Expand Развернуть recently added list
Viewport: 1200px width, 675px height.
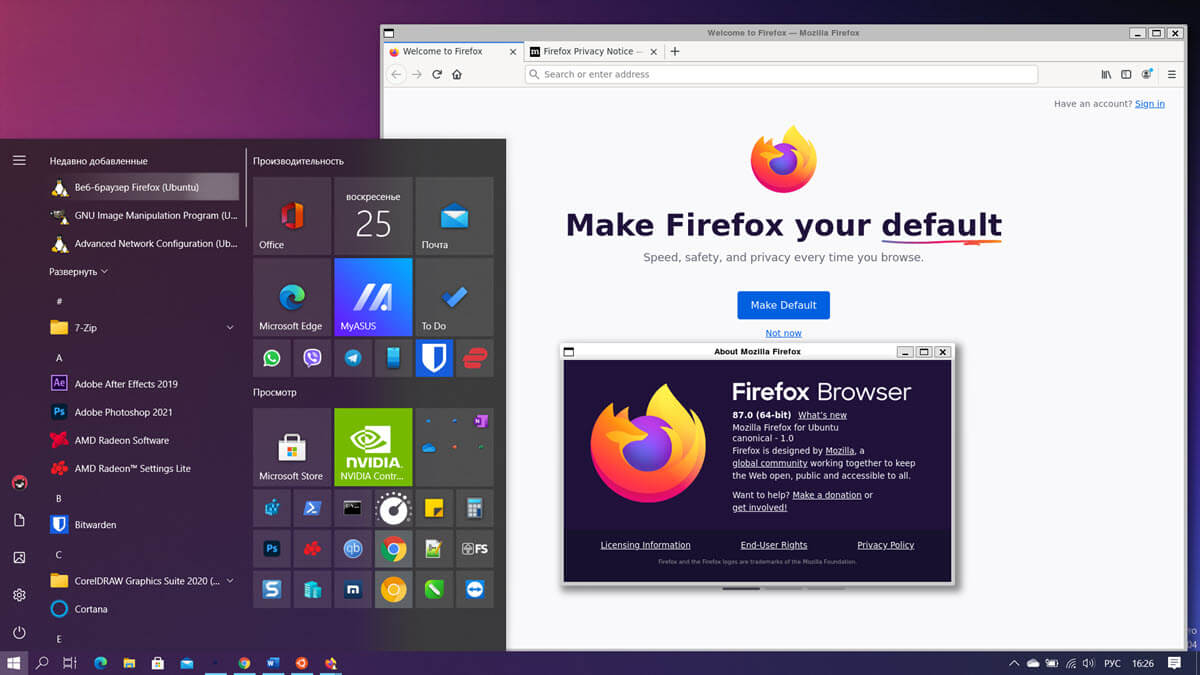(x=79, y=271)
